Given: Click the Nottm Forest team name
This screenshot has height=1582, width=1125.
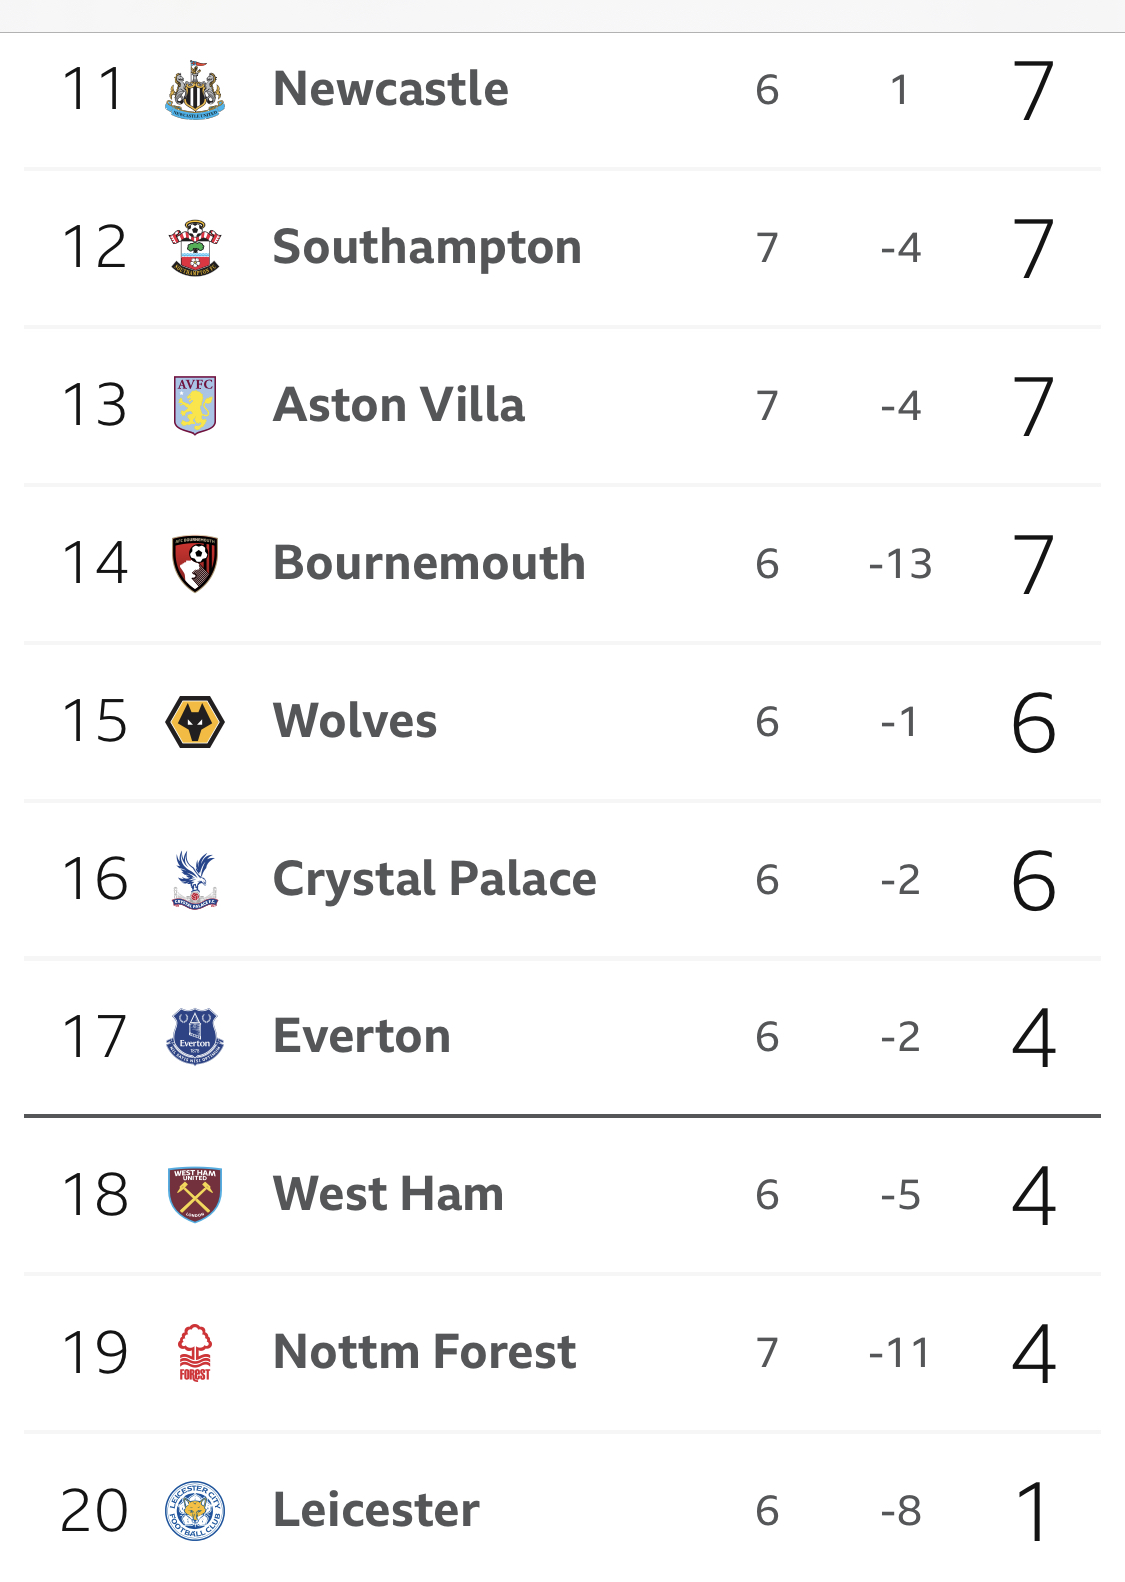Looking at the screenshot, I should (425, 1352).
